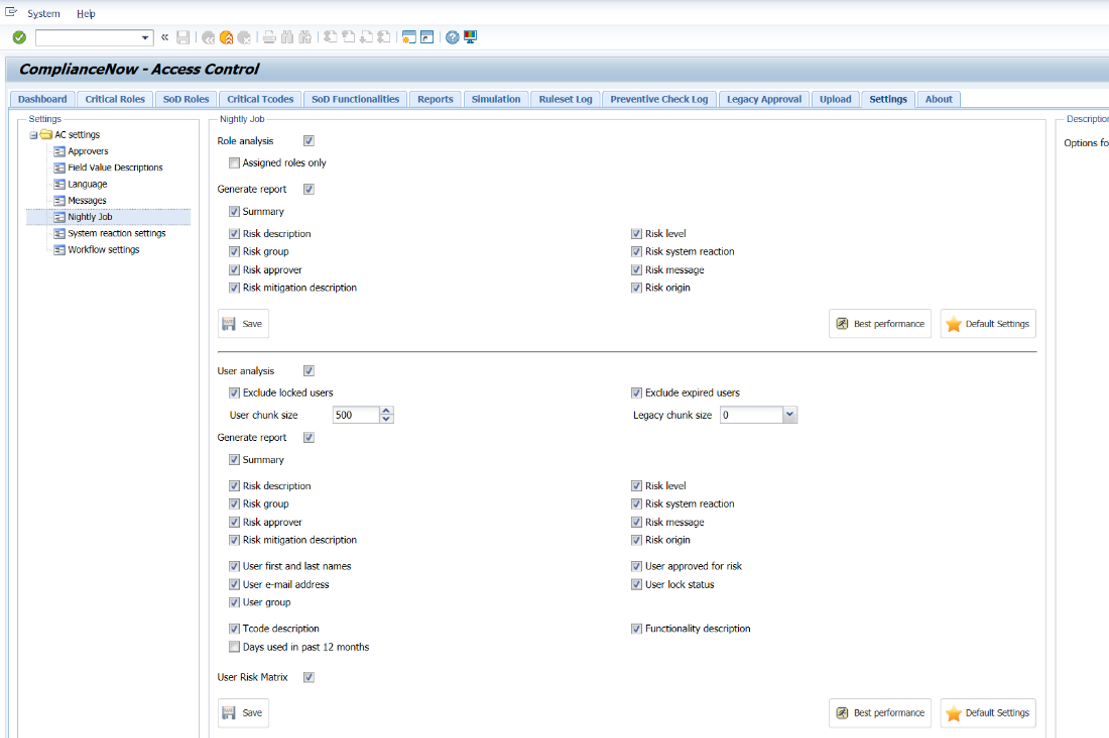This screenshot has height=738, width=1109.
Task: Increase User chunk size with up arrow
Action: coord(386,411)
